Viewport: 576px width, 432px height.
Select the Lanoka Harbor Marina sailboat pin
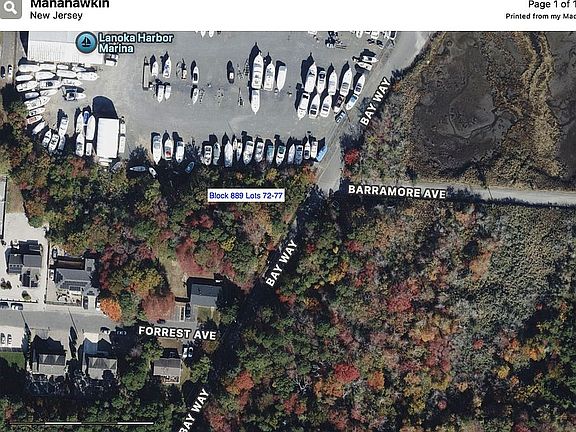point(86,42)
